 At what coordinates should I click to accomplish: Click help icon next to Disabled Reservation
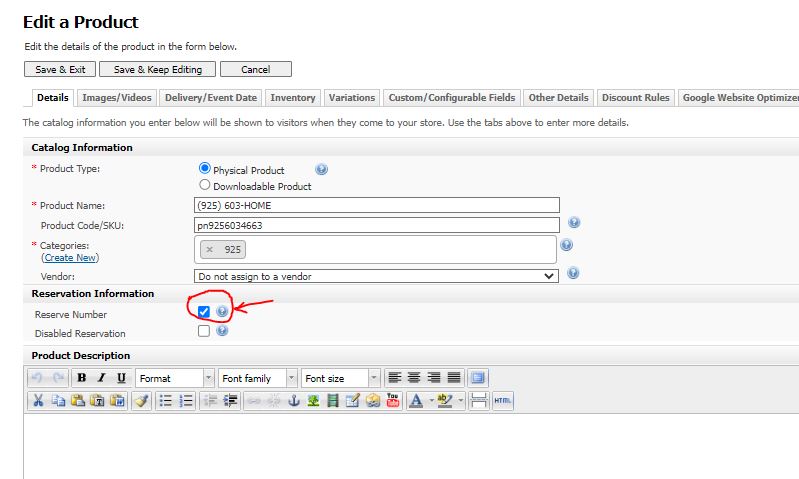222,330
